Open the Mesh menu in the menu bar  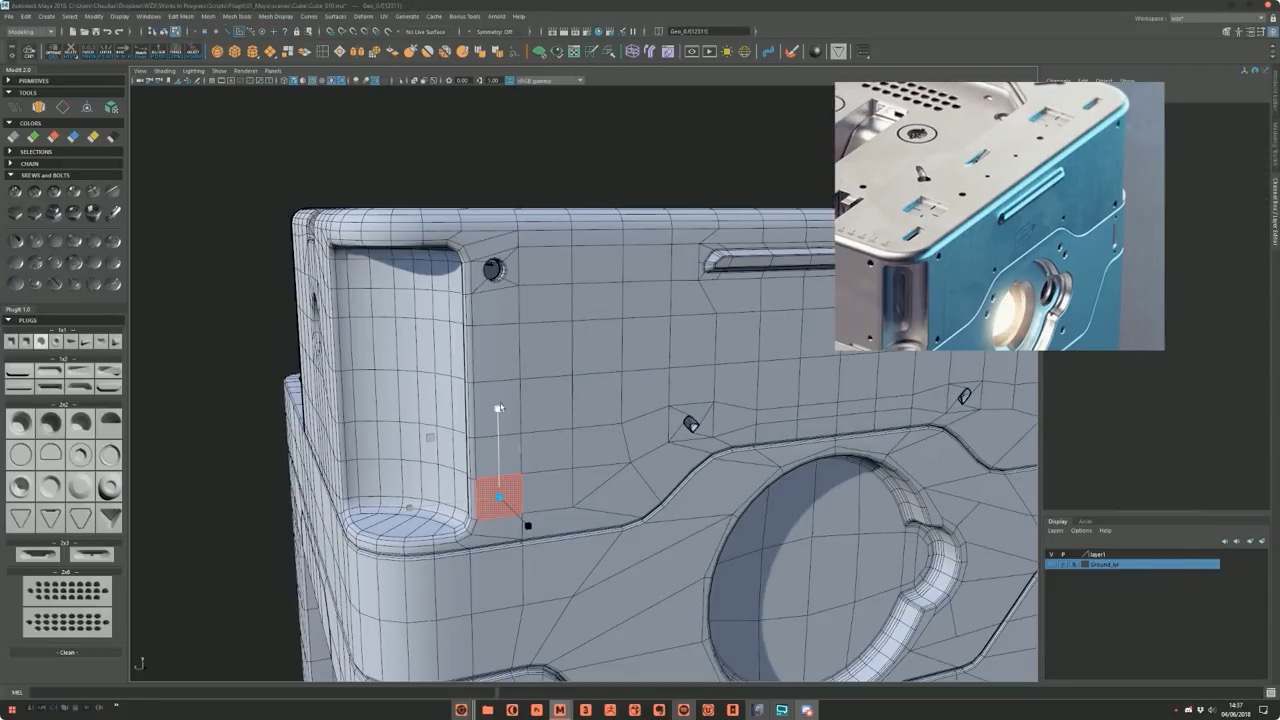point(209,16)
